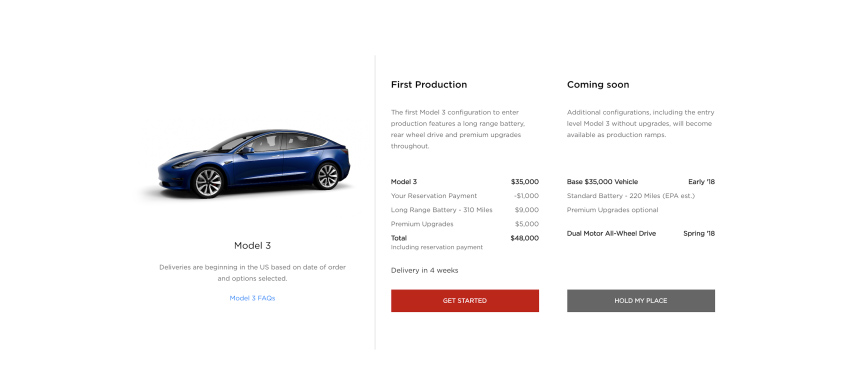Click the blue Model 3 car image
This screenshot has width=860, height=380.
[253, 163]
